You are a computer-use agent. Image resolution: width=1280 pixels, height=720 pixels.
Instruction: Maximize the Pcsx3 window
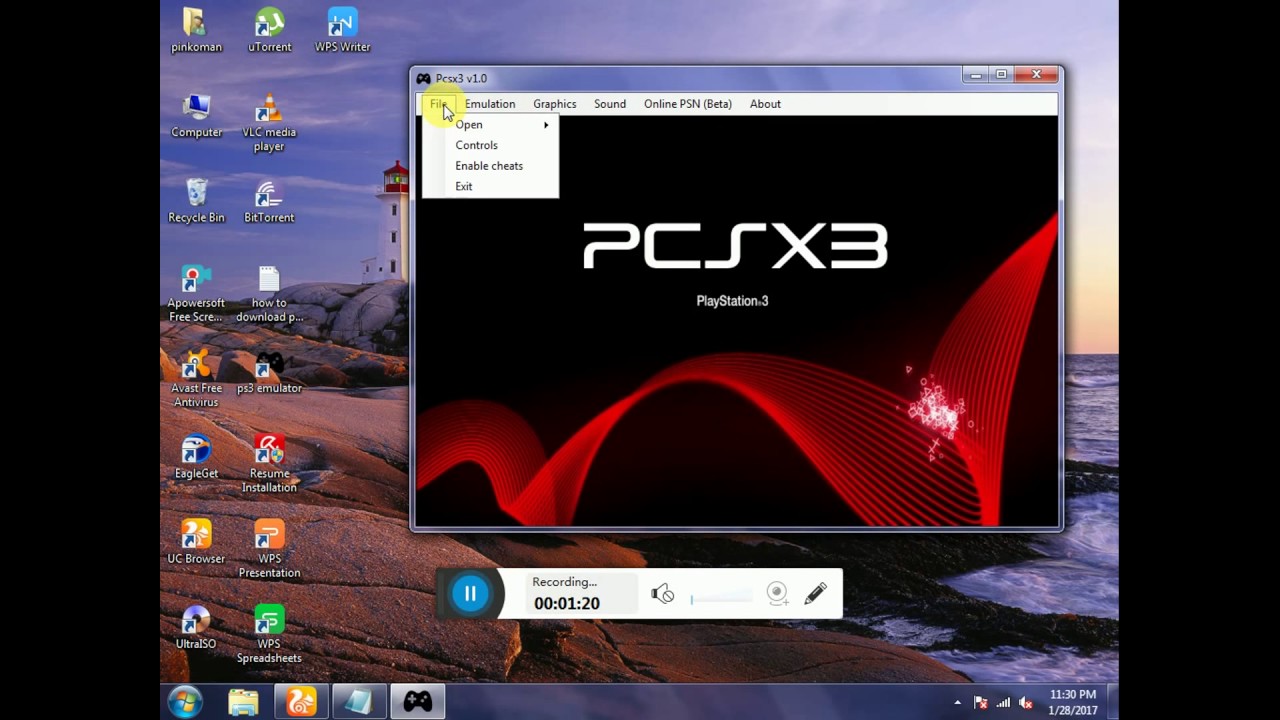[1001, 75]
